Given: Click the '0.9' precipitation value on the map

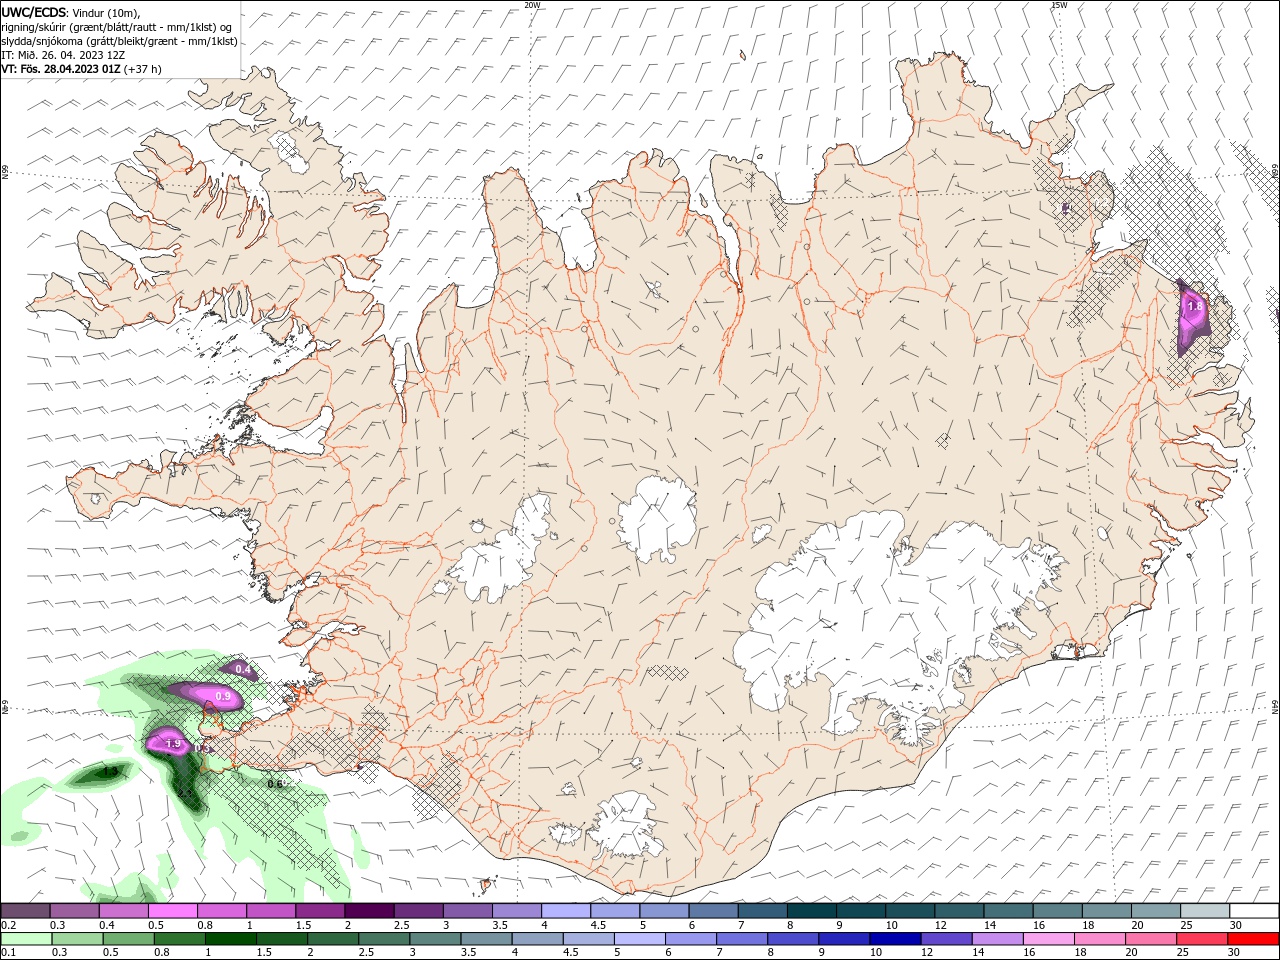Looking at the screenshot, I should point(223,696).
